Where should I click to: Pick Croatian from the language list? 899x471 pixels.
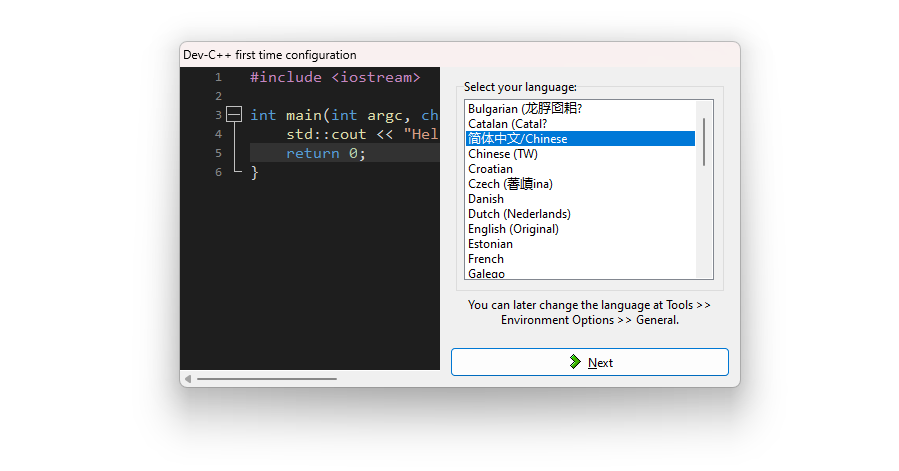pyautogui.click(x=580, y=169)
